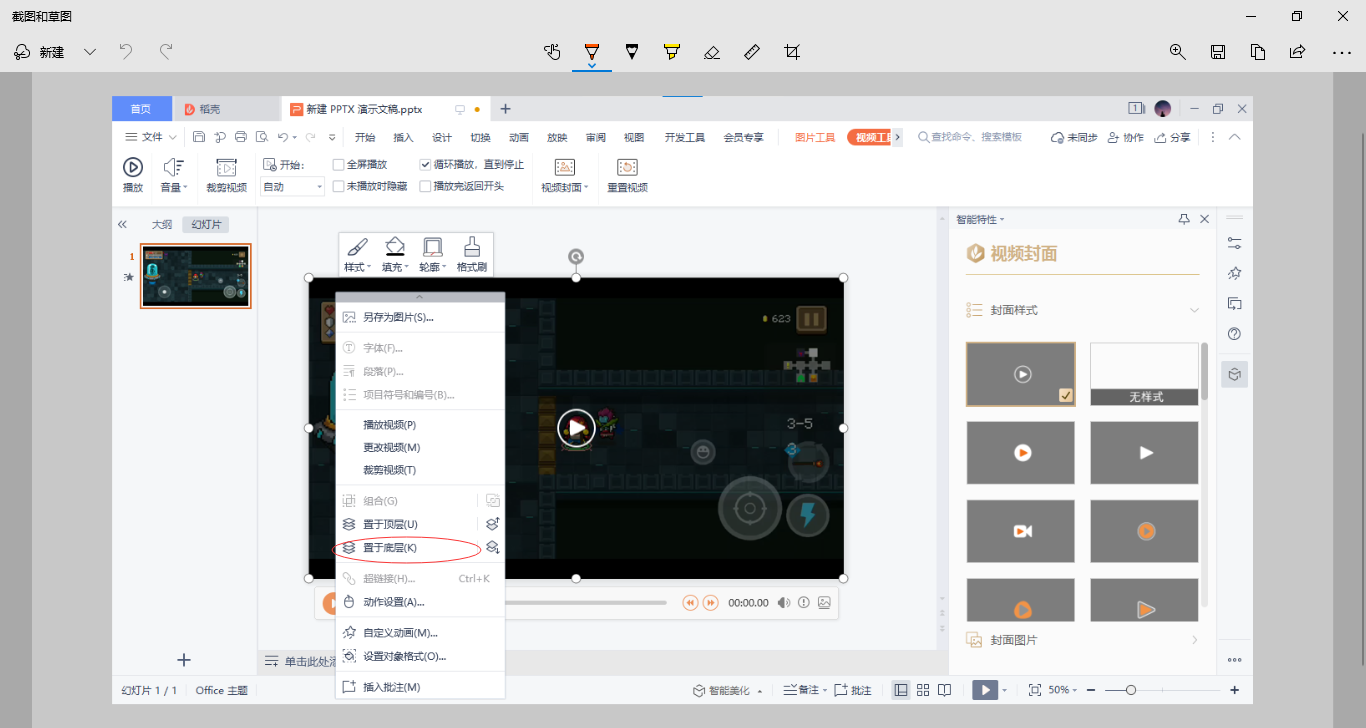The width and height of the screenshot is (1366, 728).
Task: Click the zoom slider track
Action: pos(1160,690)
